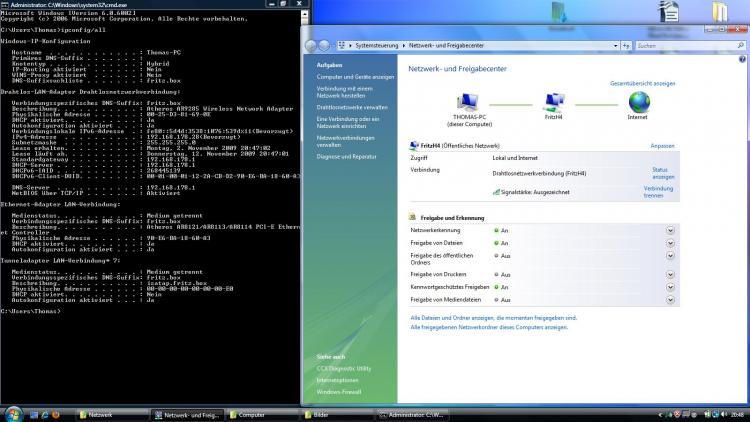Click the THOMAS-PC computer icon in network map
Viewport: 750px width, 422px height.
click(467, 102)
